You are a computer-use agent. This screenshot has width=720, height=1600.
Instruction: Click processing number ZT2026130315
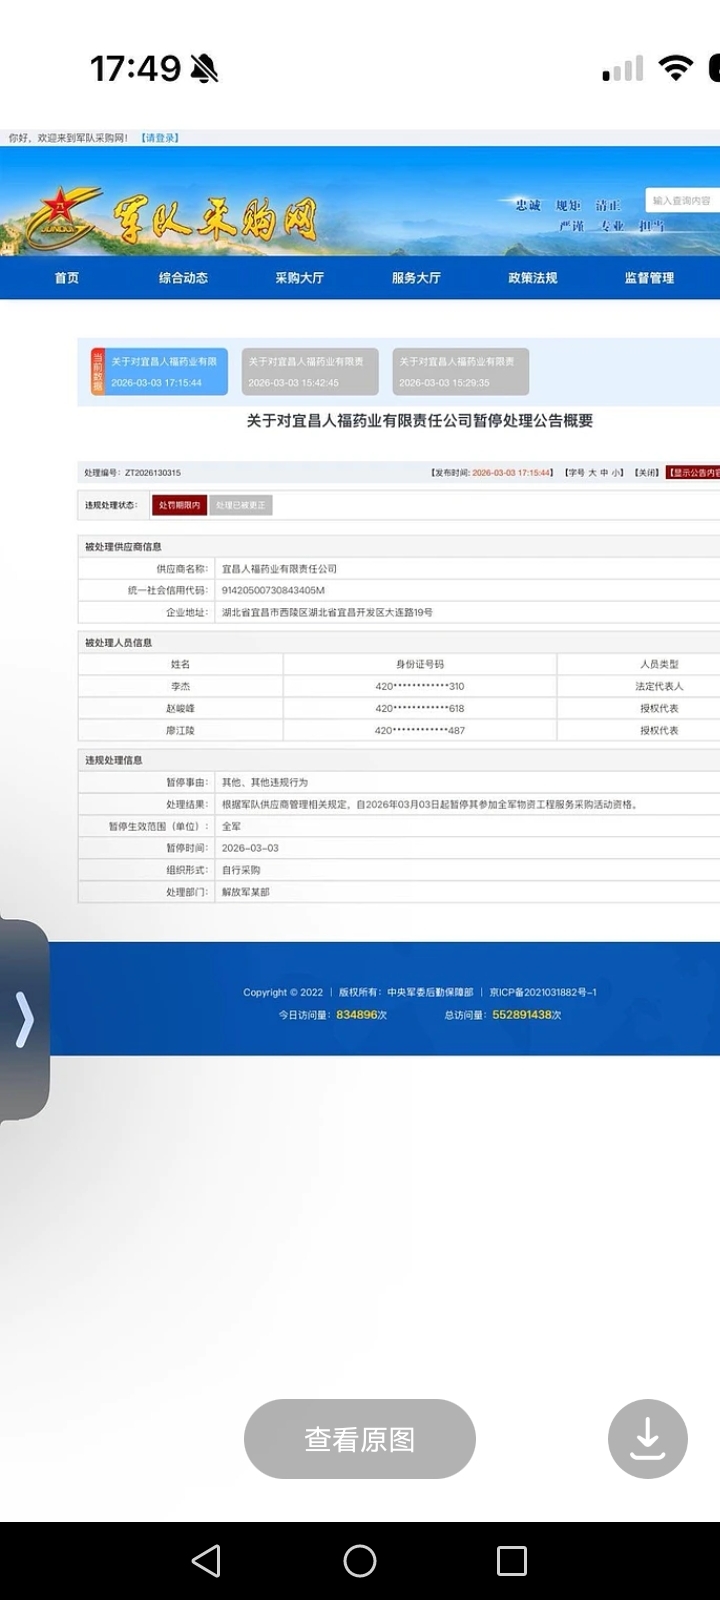(x=153, y=473)
